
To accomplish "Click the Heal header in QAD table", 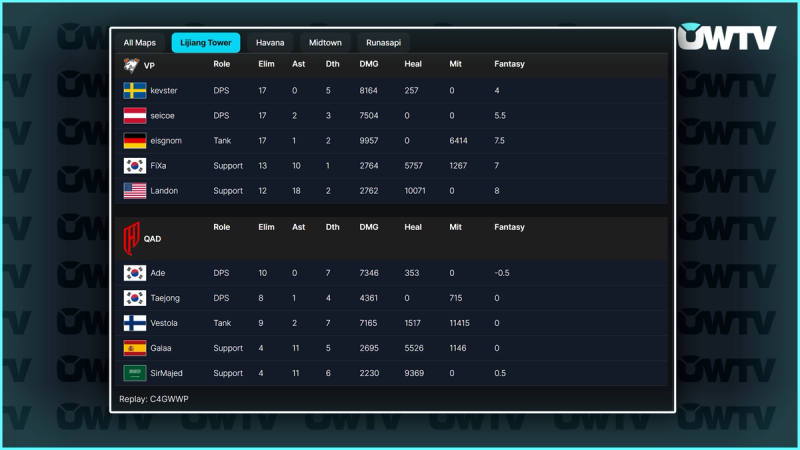I will 413,227.
